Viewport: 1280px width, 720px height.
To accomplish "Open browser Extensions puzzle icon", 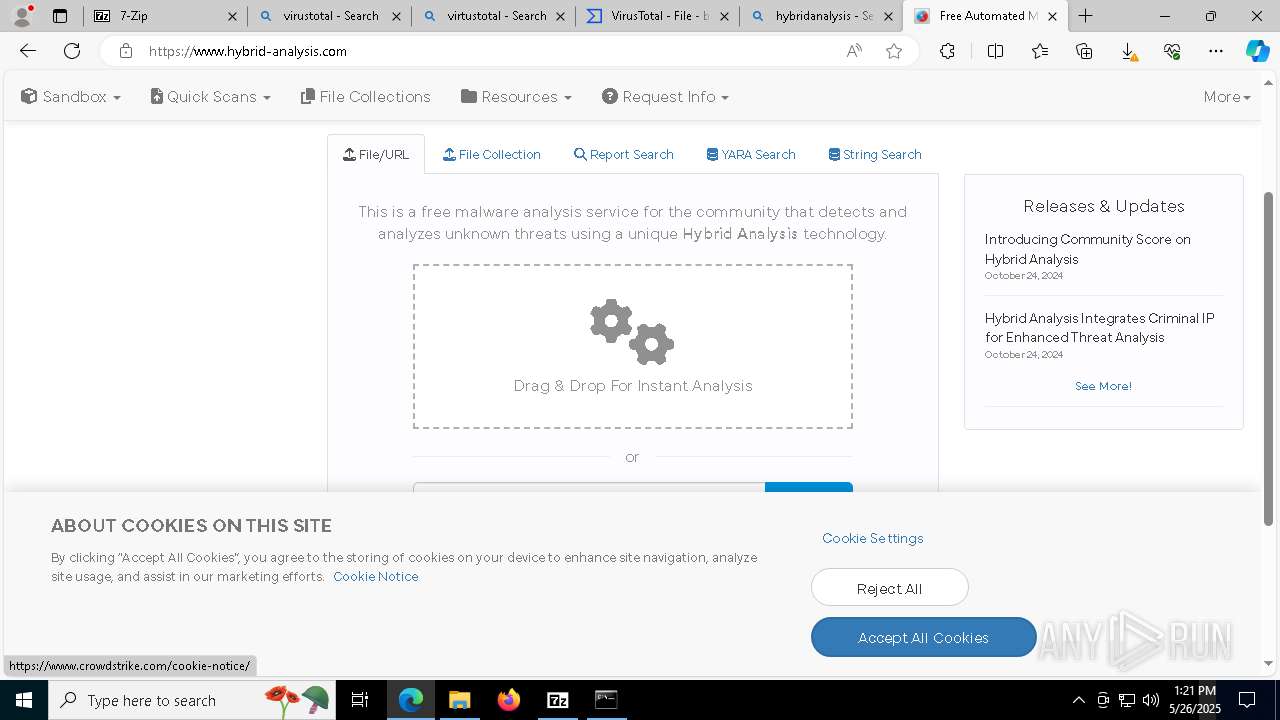I will [x=947, y=51].
